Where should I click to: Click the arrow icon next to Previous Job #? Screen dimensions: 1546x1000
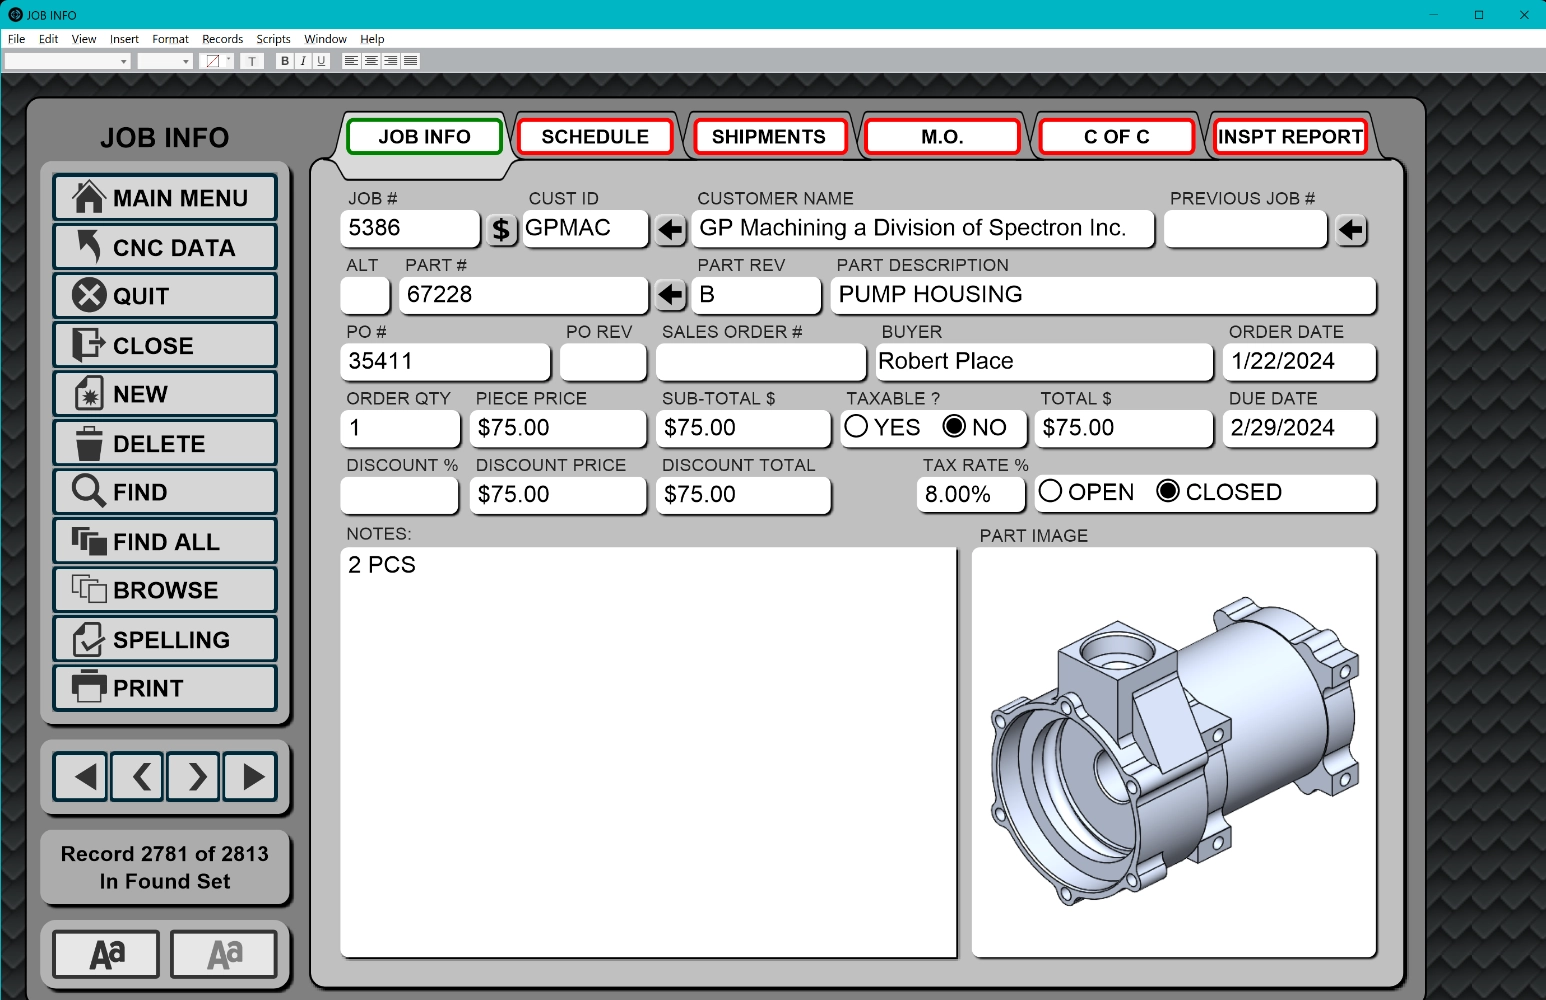1351,230
